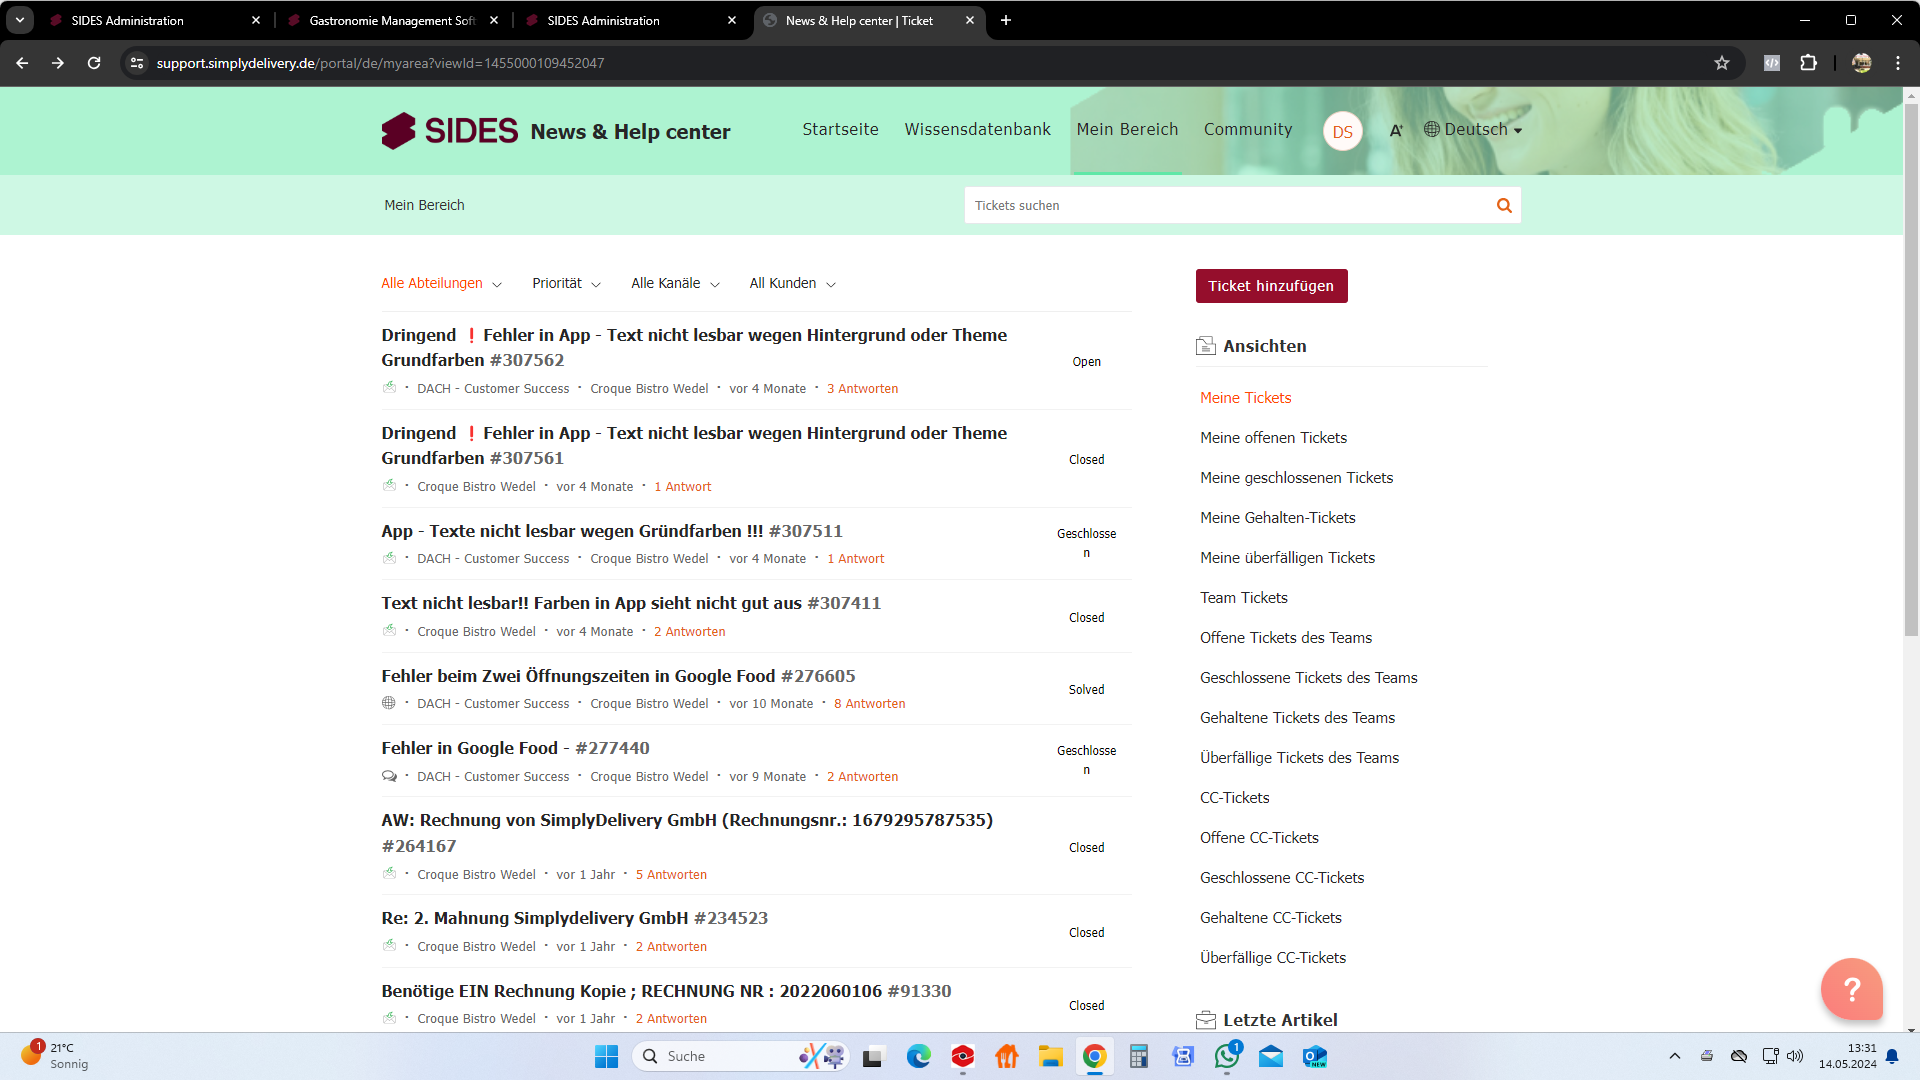Go back in browser history
This screenshot has width=1920, height=1080.
[x=22, y=63]
